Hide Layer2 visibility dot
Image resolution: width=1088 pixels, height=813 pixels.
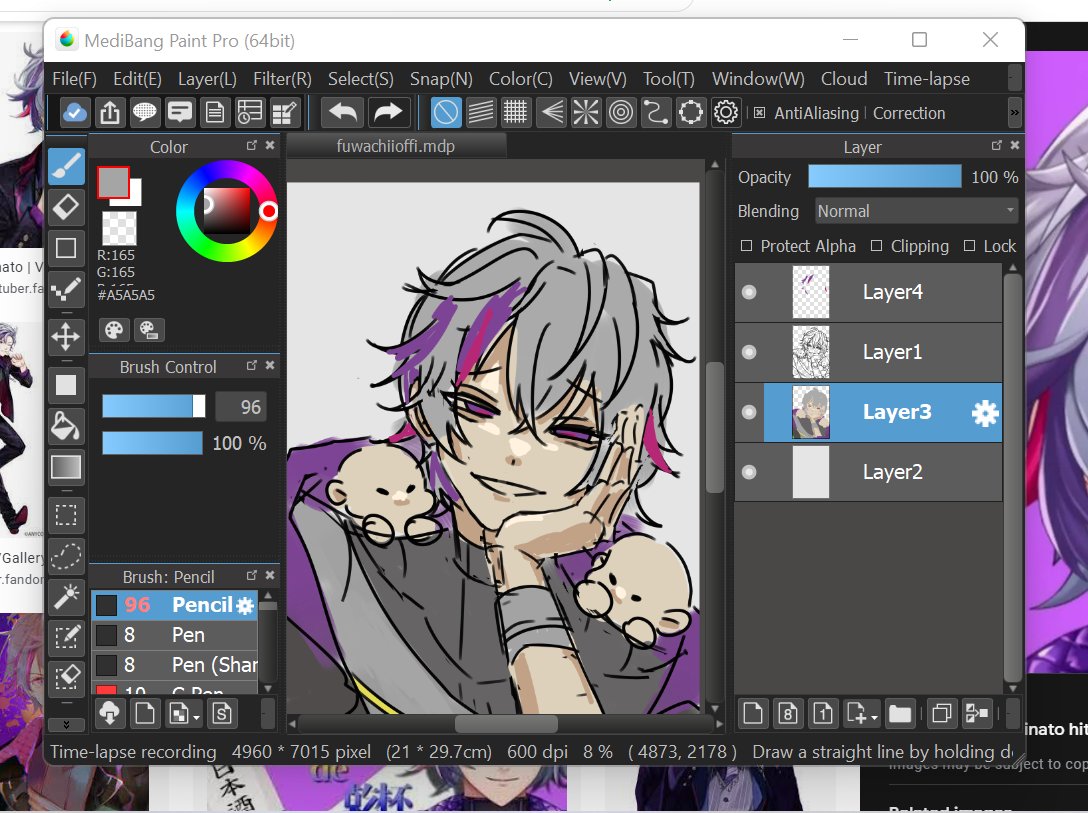749,472
